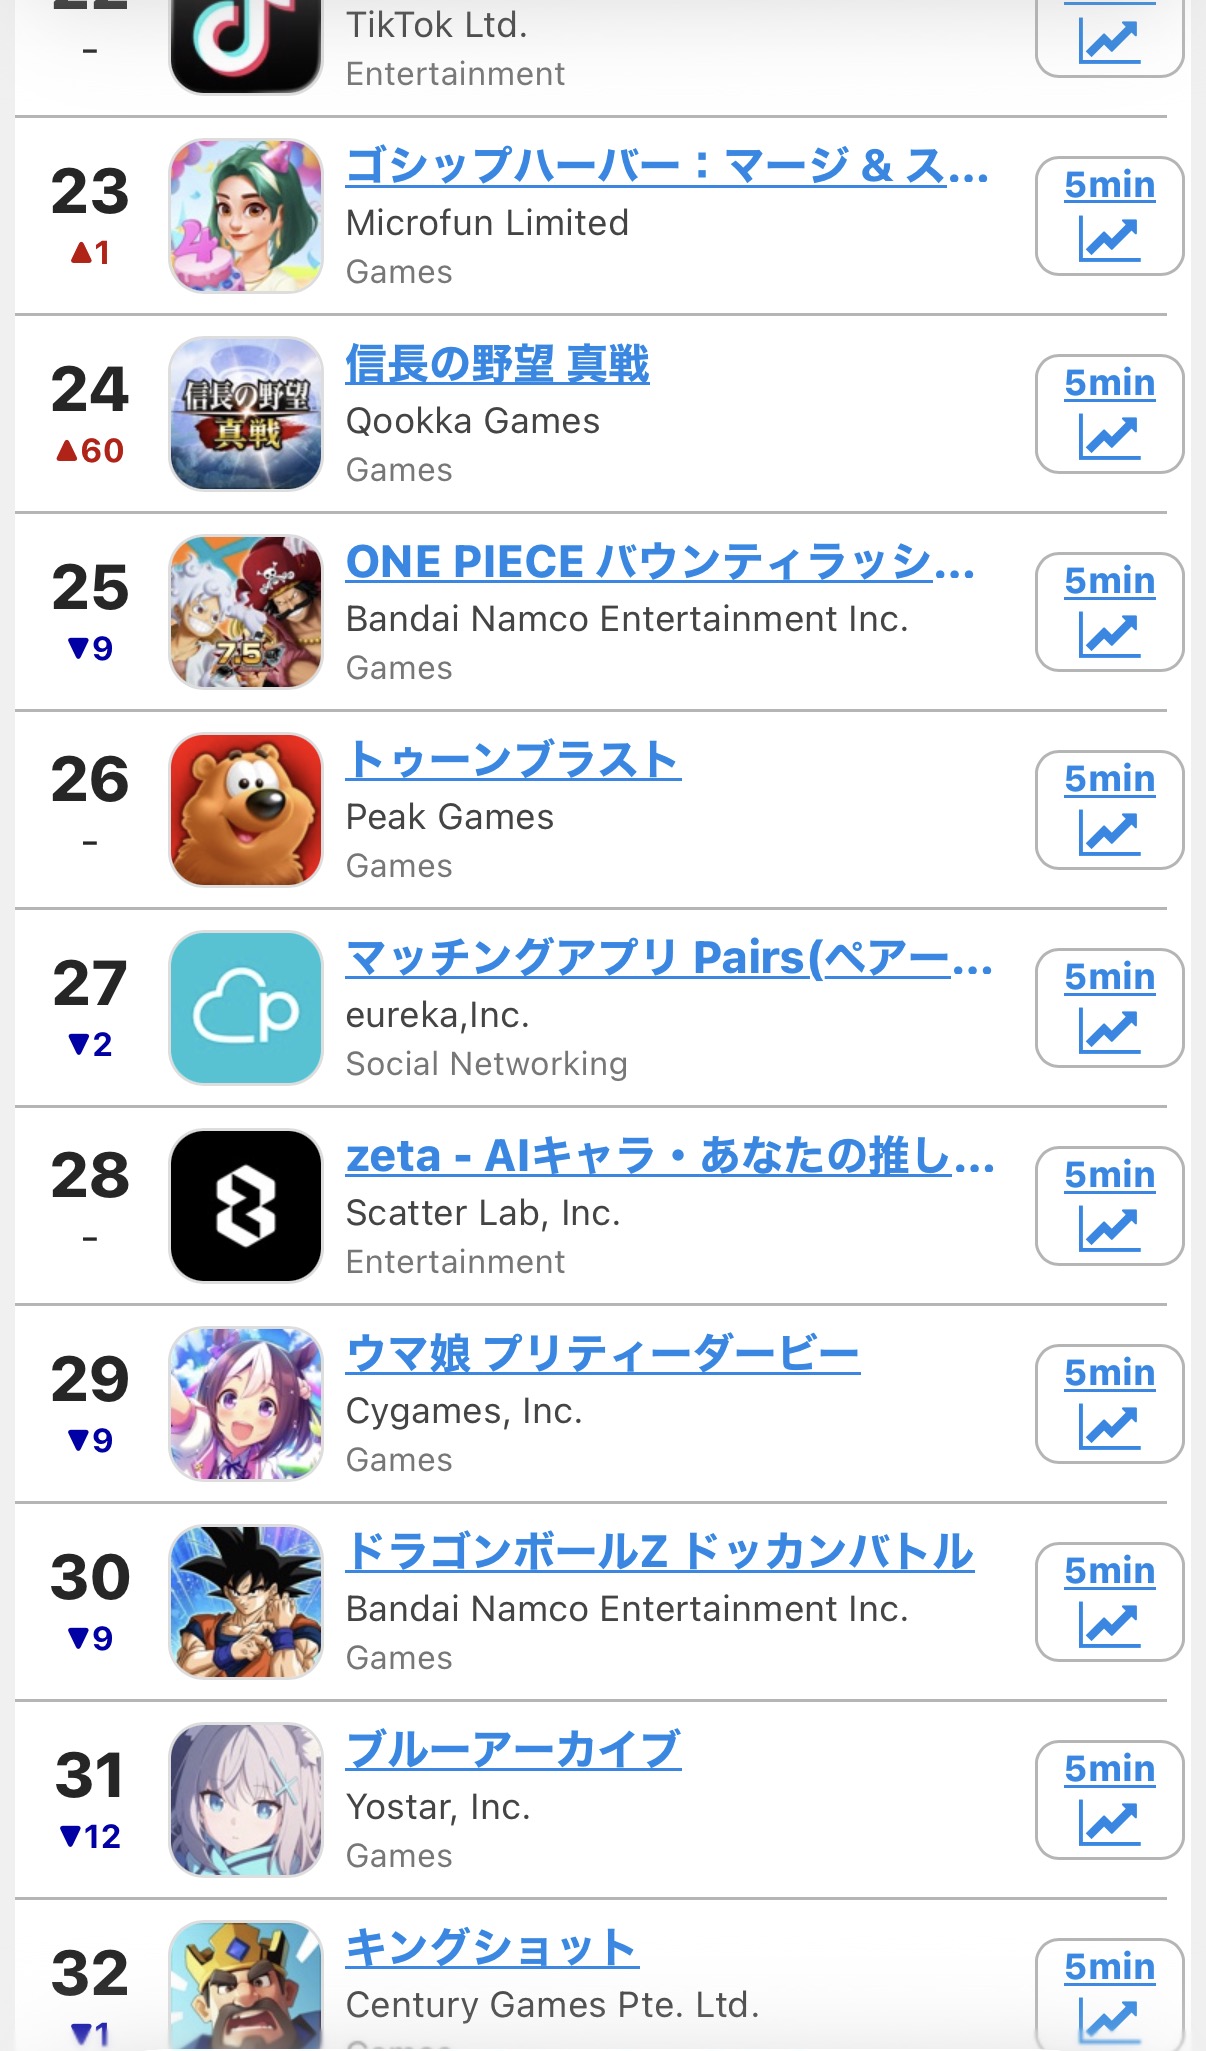This screenshot has height=2051, width=1206.
Task: Open the 信長の野望 真戦 title link
Action: [x=498, y=364]
